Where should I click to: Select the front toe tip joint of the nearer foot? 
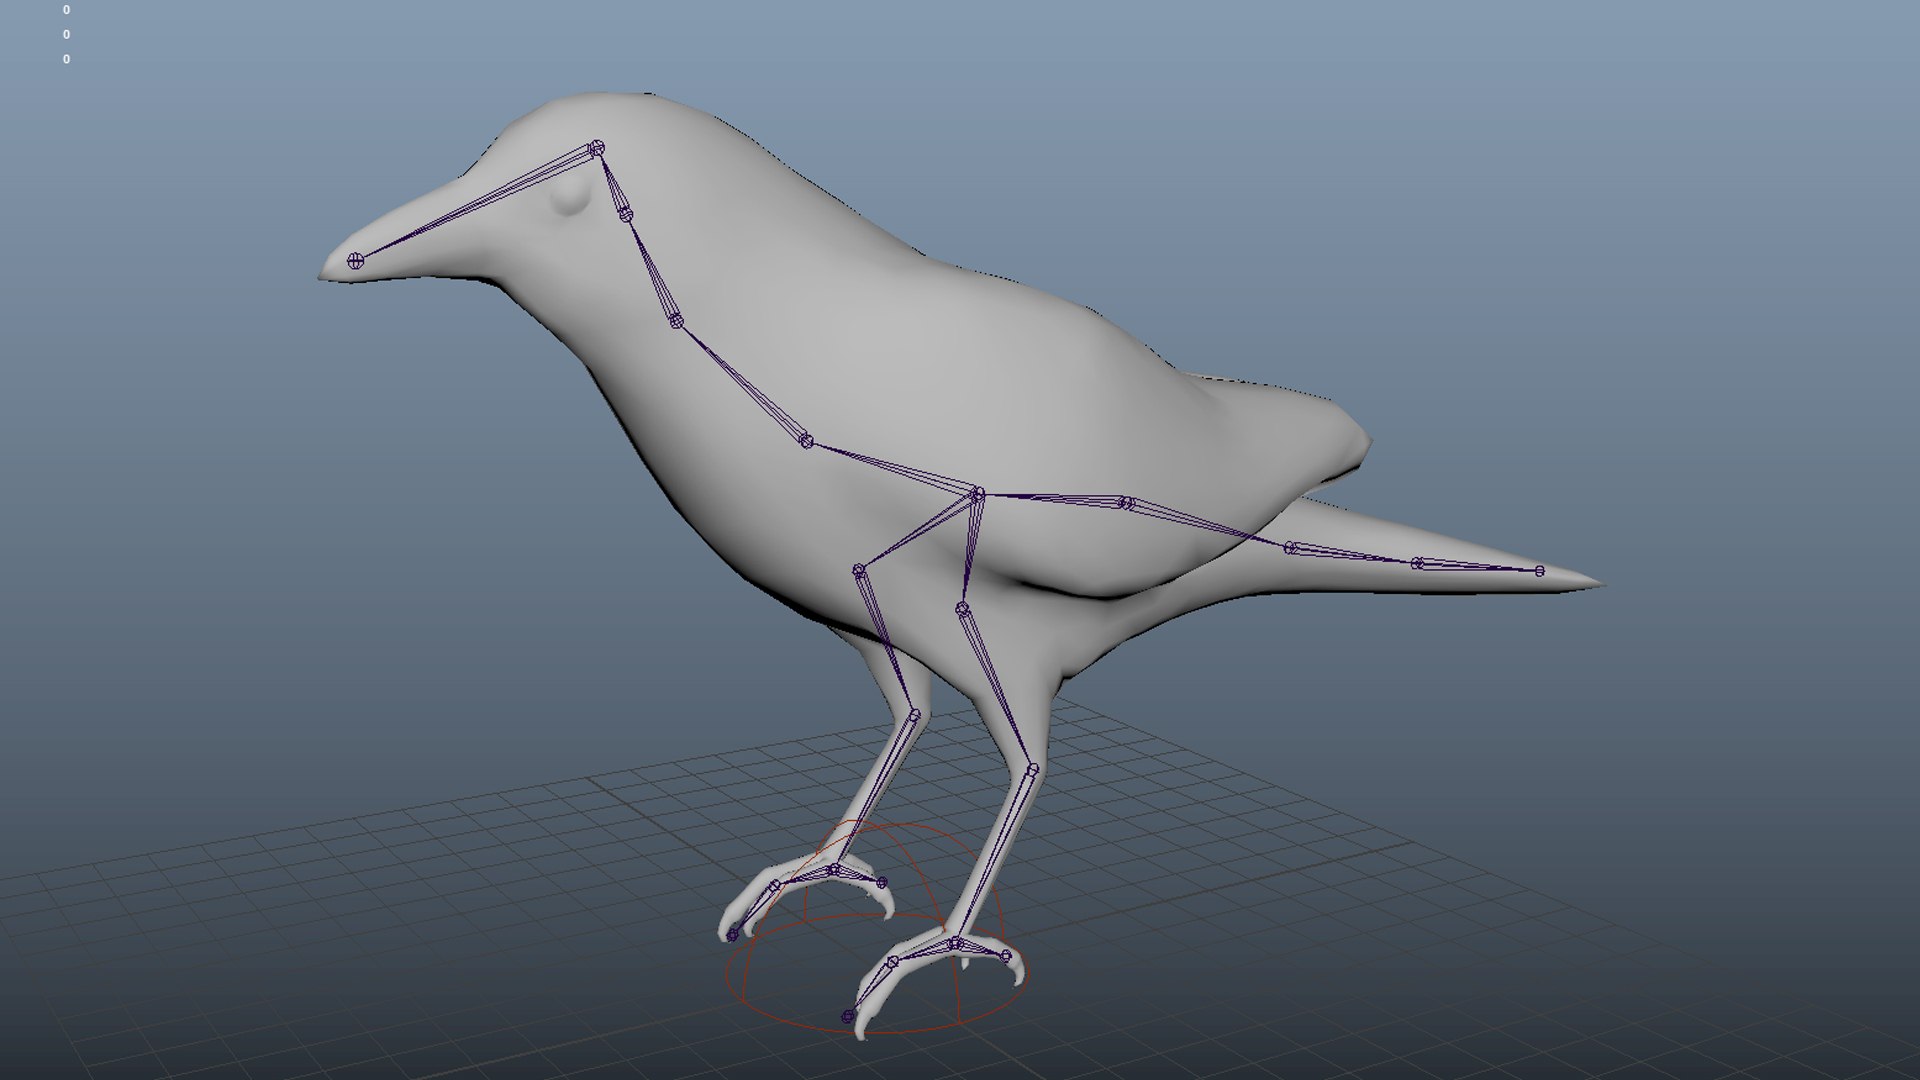[848, 1017]
